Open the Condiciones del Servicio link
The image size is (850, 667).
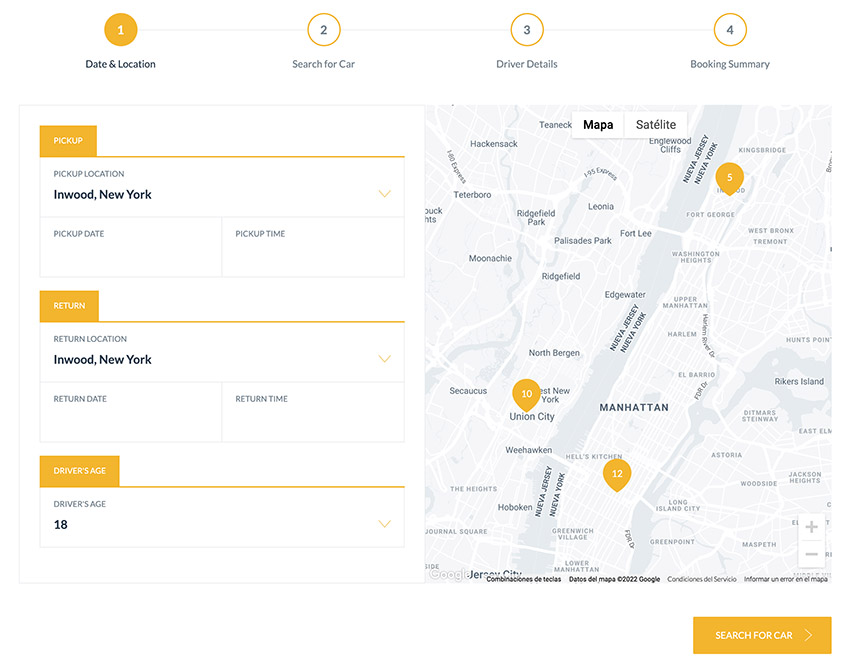pos(700,578)
